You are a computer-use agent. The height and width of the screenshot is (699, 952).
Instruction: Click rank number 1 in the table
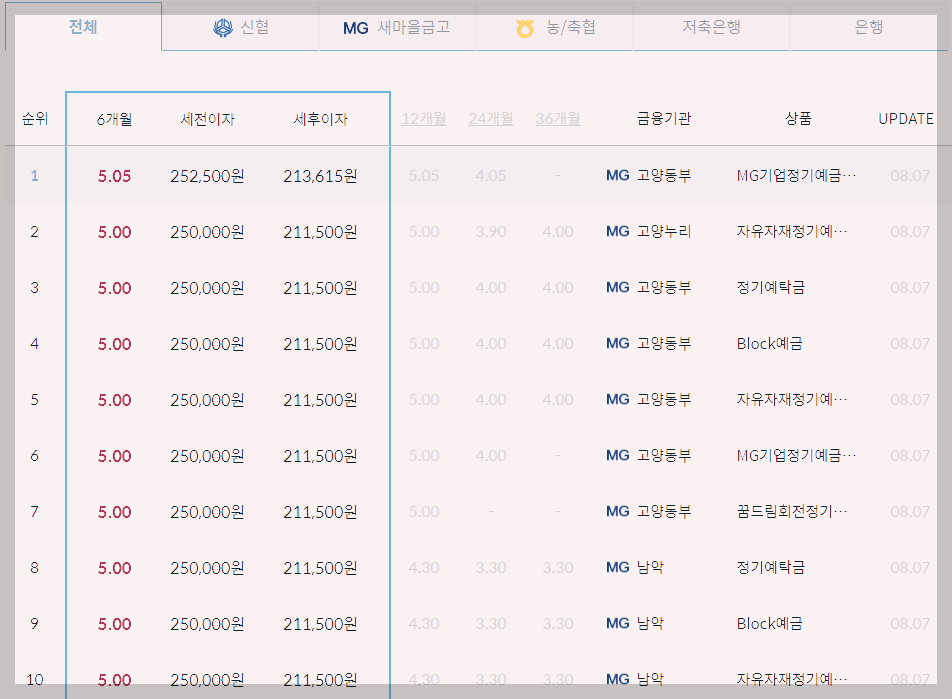[x=35, y=176]
